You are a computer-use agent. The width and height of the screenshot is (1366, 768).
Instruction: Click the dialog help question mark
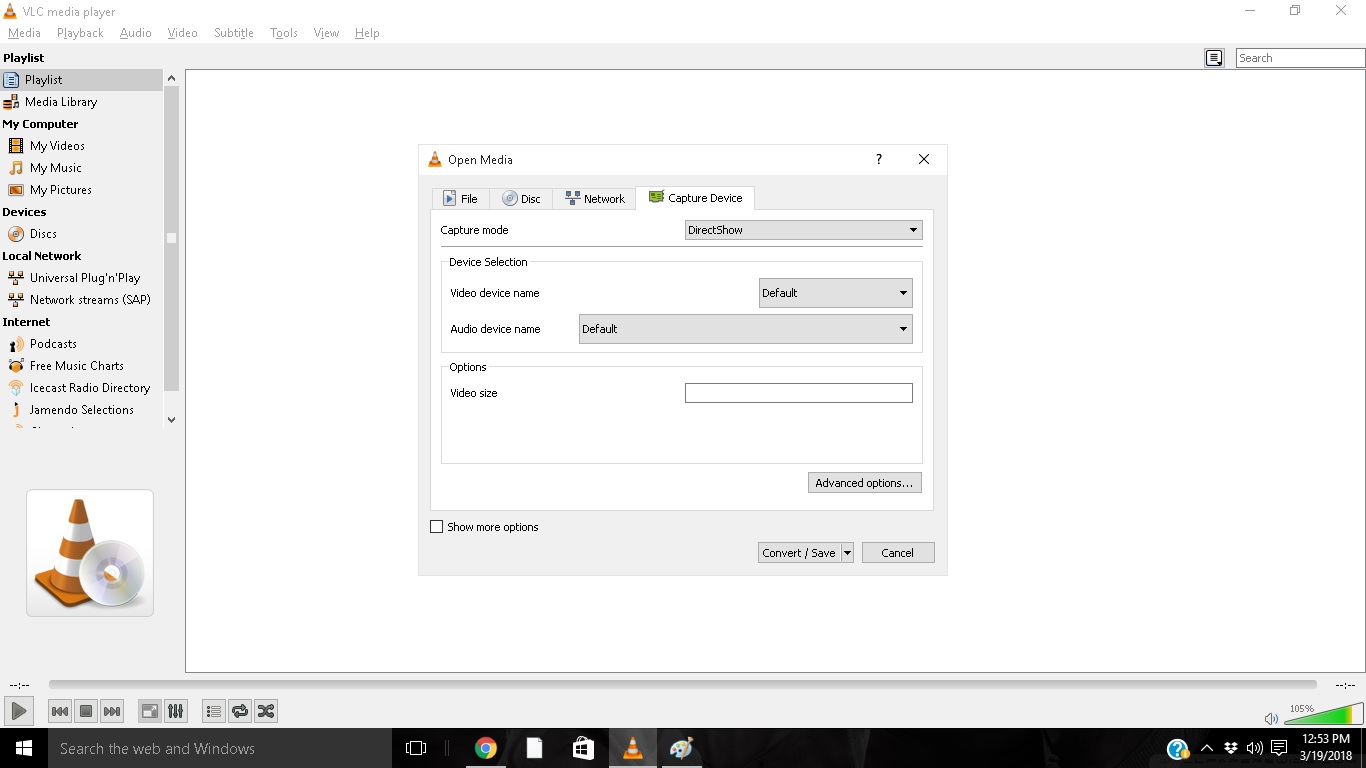[x=879, y=159]
